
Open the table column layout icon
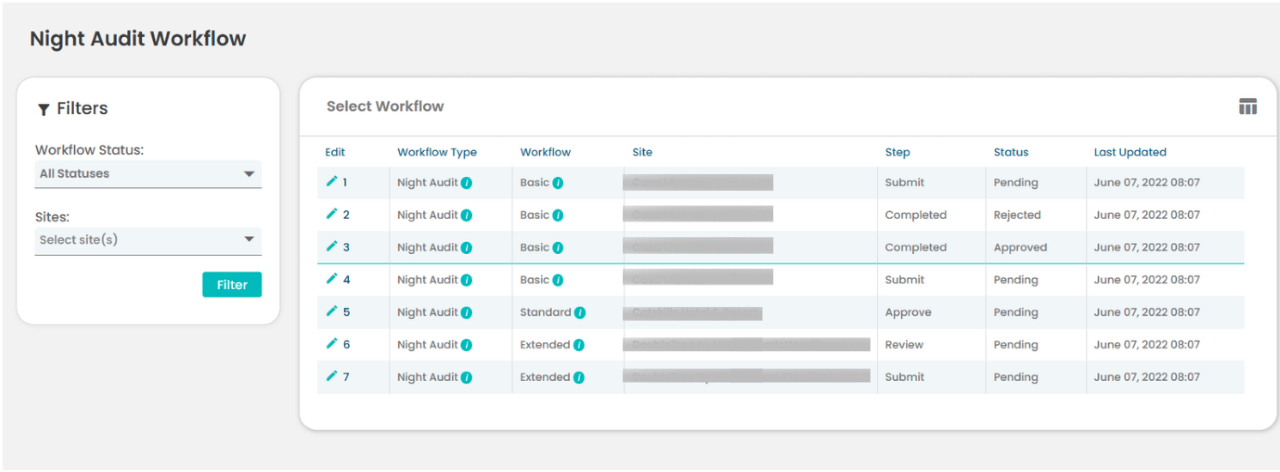click(1247, 107)
